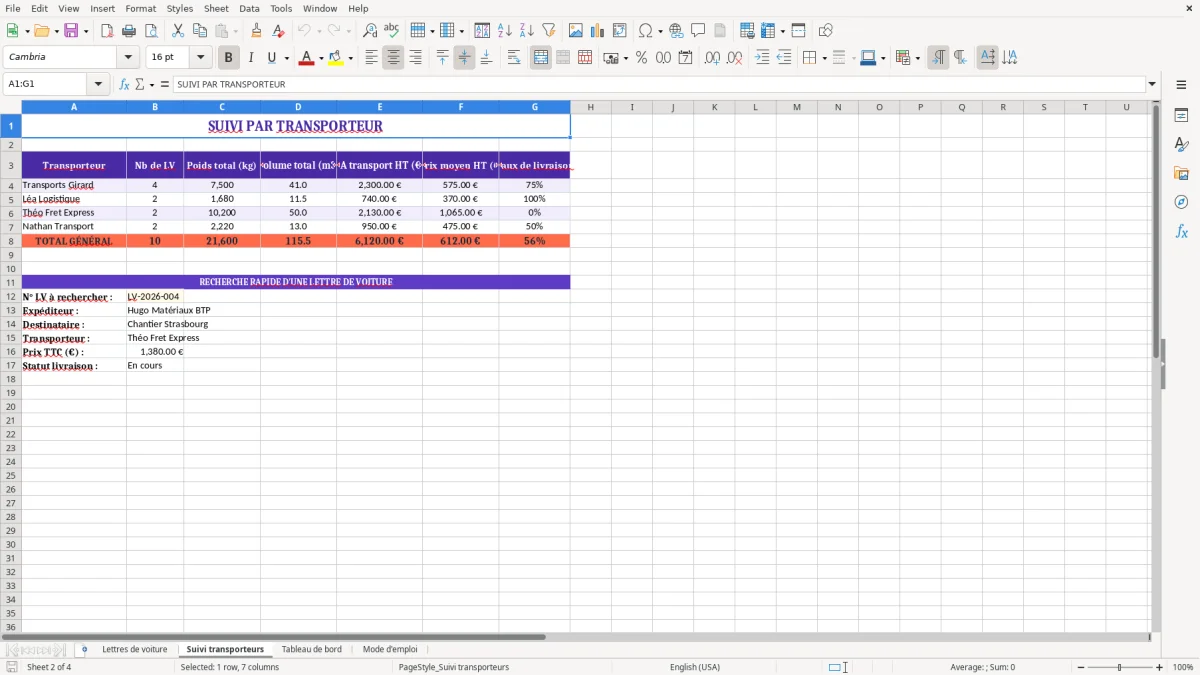The height and width of the screenshot is (675, 1200).
Task: Expand the Name Box dropdown
Action: pyautogui.click(x=98, y=85)
